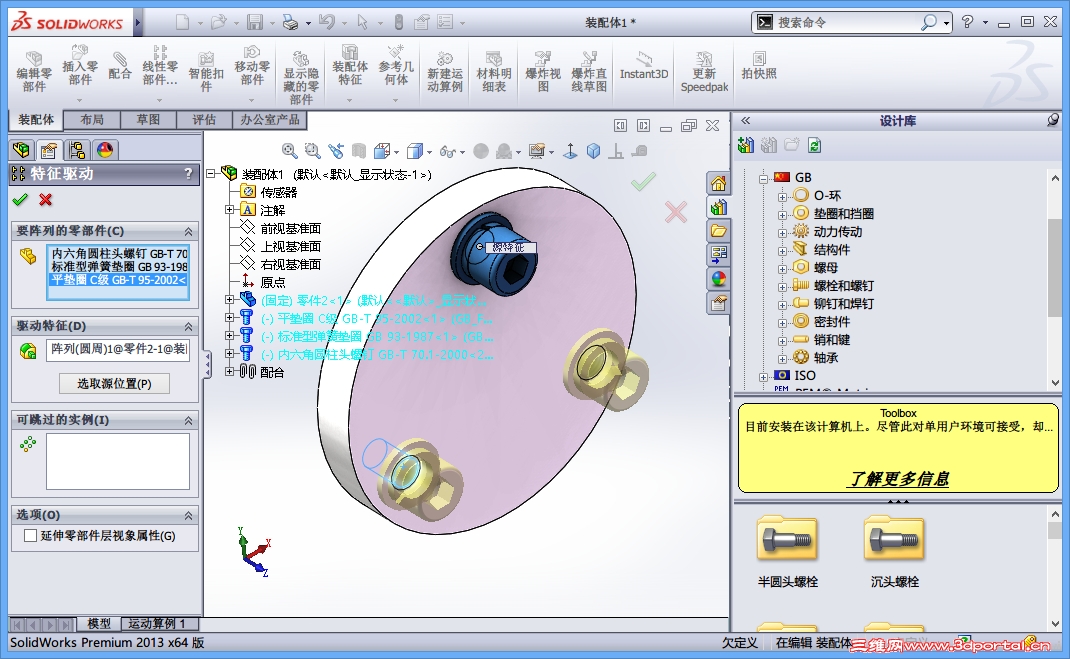Click the 爆炸视图 tool
Image resolution: width=1070 pixels, height=659 pixels.
tap(543, 72)
